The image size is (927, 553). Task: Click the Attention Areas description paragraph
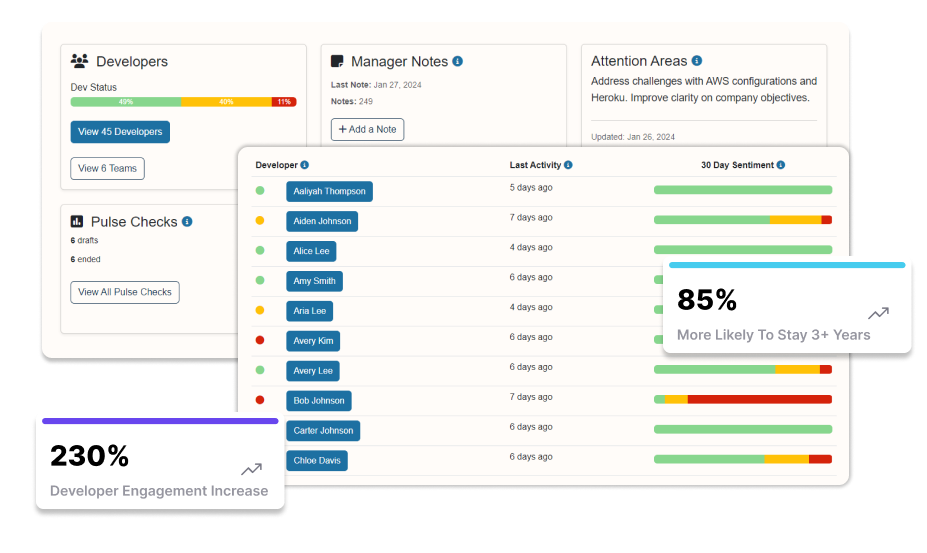[x=704, y=89]
